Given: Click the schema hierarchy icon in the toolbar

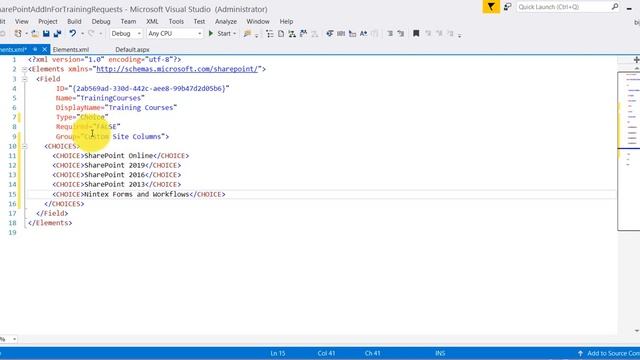Looking at the screenshot, I should [x=292, y=34].
